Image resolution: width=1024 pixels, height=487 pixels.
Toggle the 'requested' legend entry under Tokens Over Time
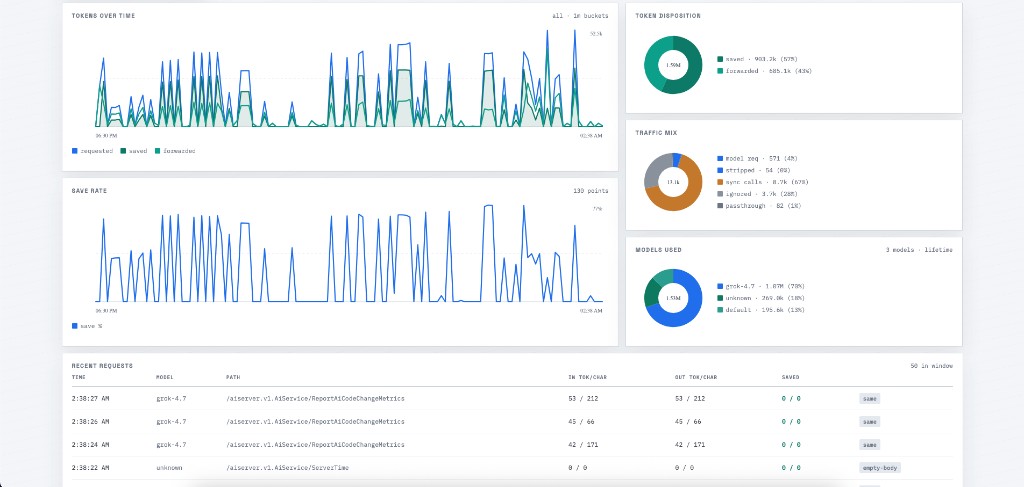coord(92,151)
